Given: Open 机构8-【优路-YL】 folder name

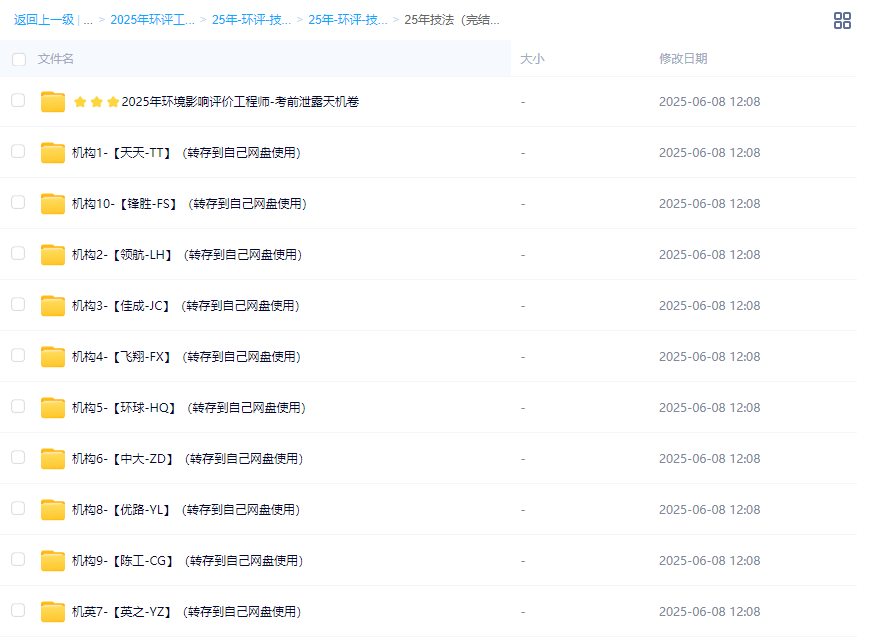Looking at the screenshot, I should 186,510.
